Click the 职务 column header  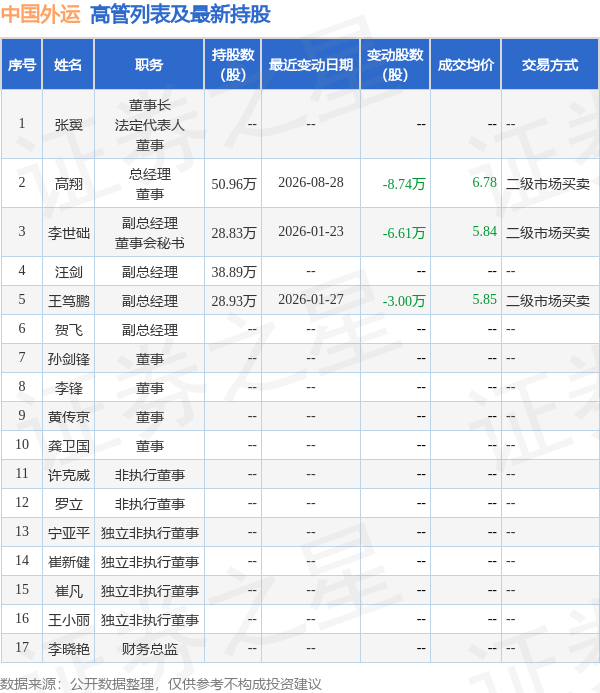click(149, 65)
